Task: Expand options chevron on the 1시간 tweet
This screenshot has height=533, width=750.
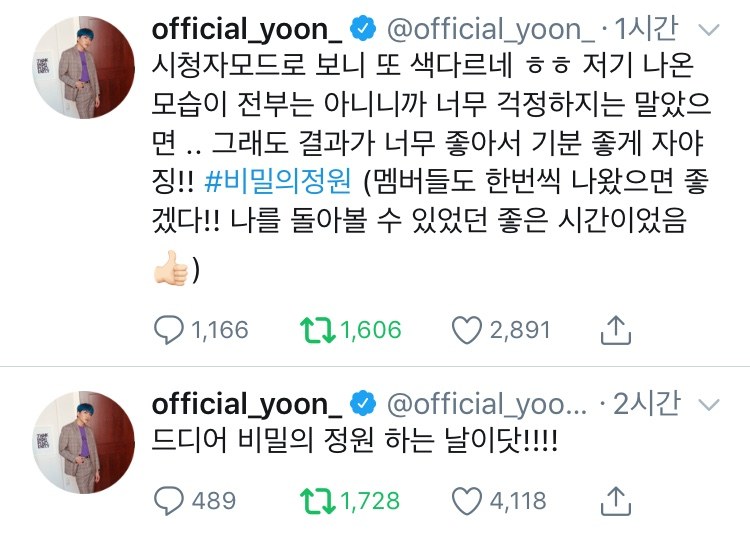Action: [709, 31]
